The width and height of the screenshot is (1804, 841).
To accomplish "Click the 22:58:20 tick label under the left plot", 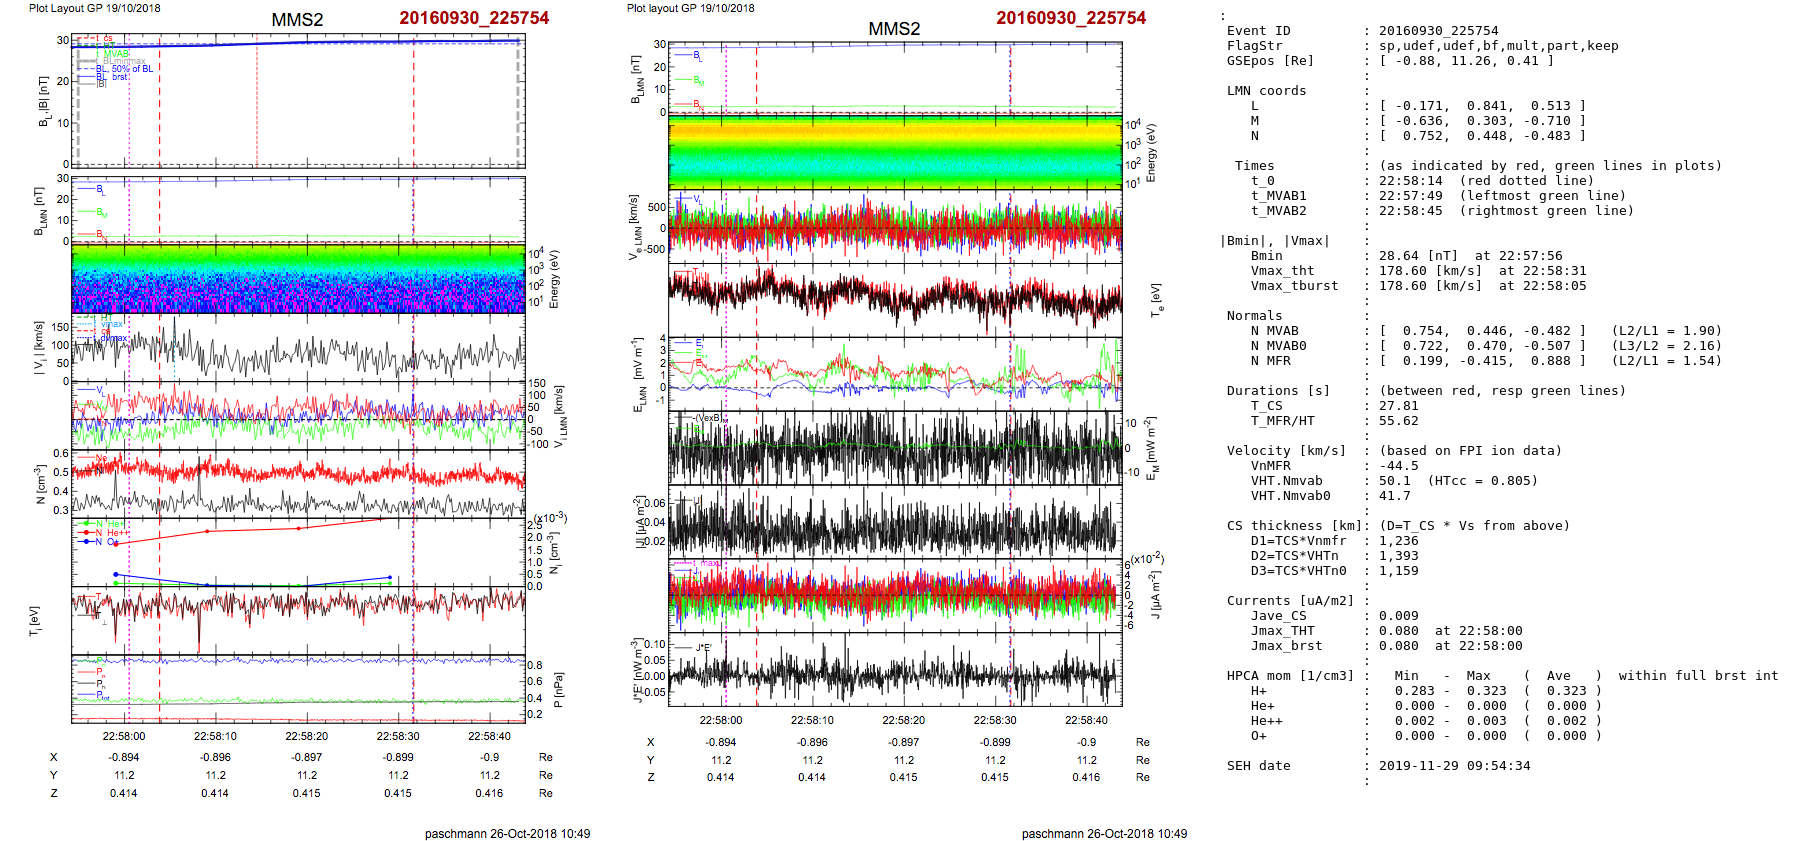I will (306, 736).
